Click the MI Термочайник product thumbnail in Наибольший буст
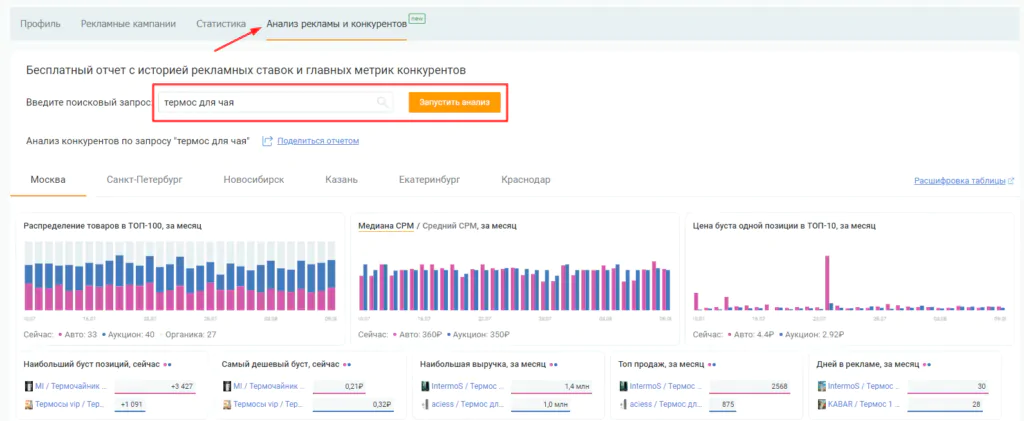This screenshot has width=1024, height=421. (x=28, y=386)
